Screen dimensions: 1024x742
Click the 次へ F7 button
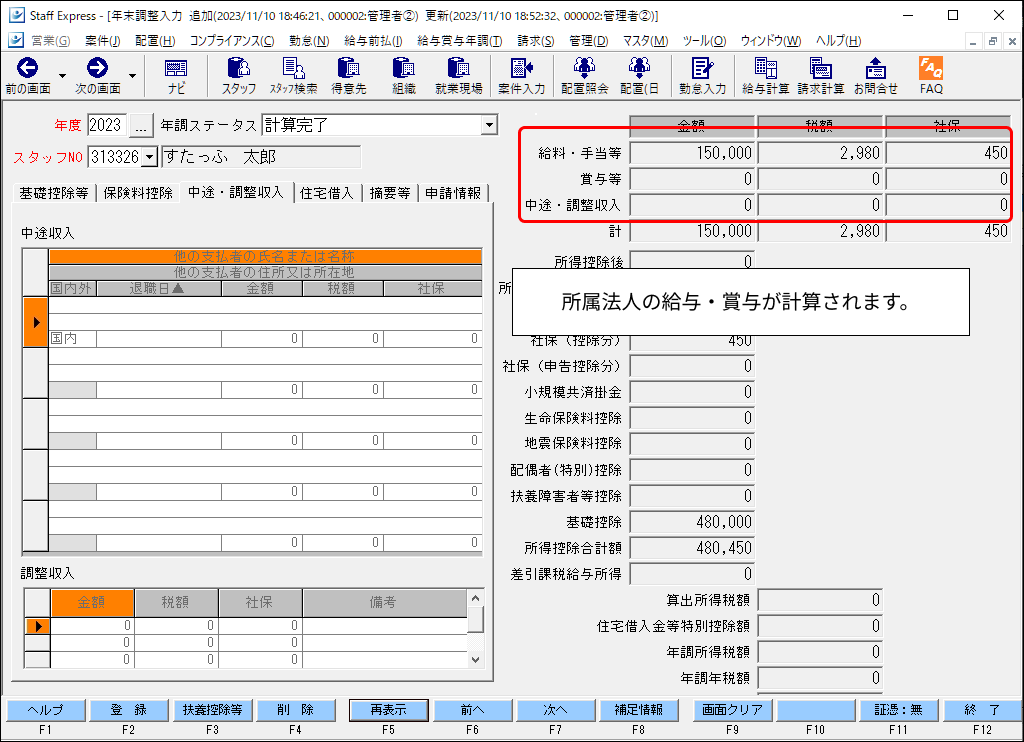pyautogui.click(x=556, y=710)
